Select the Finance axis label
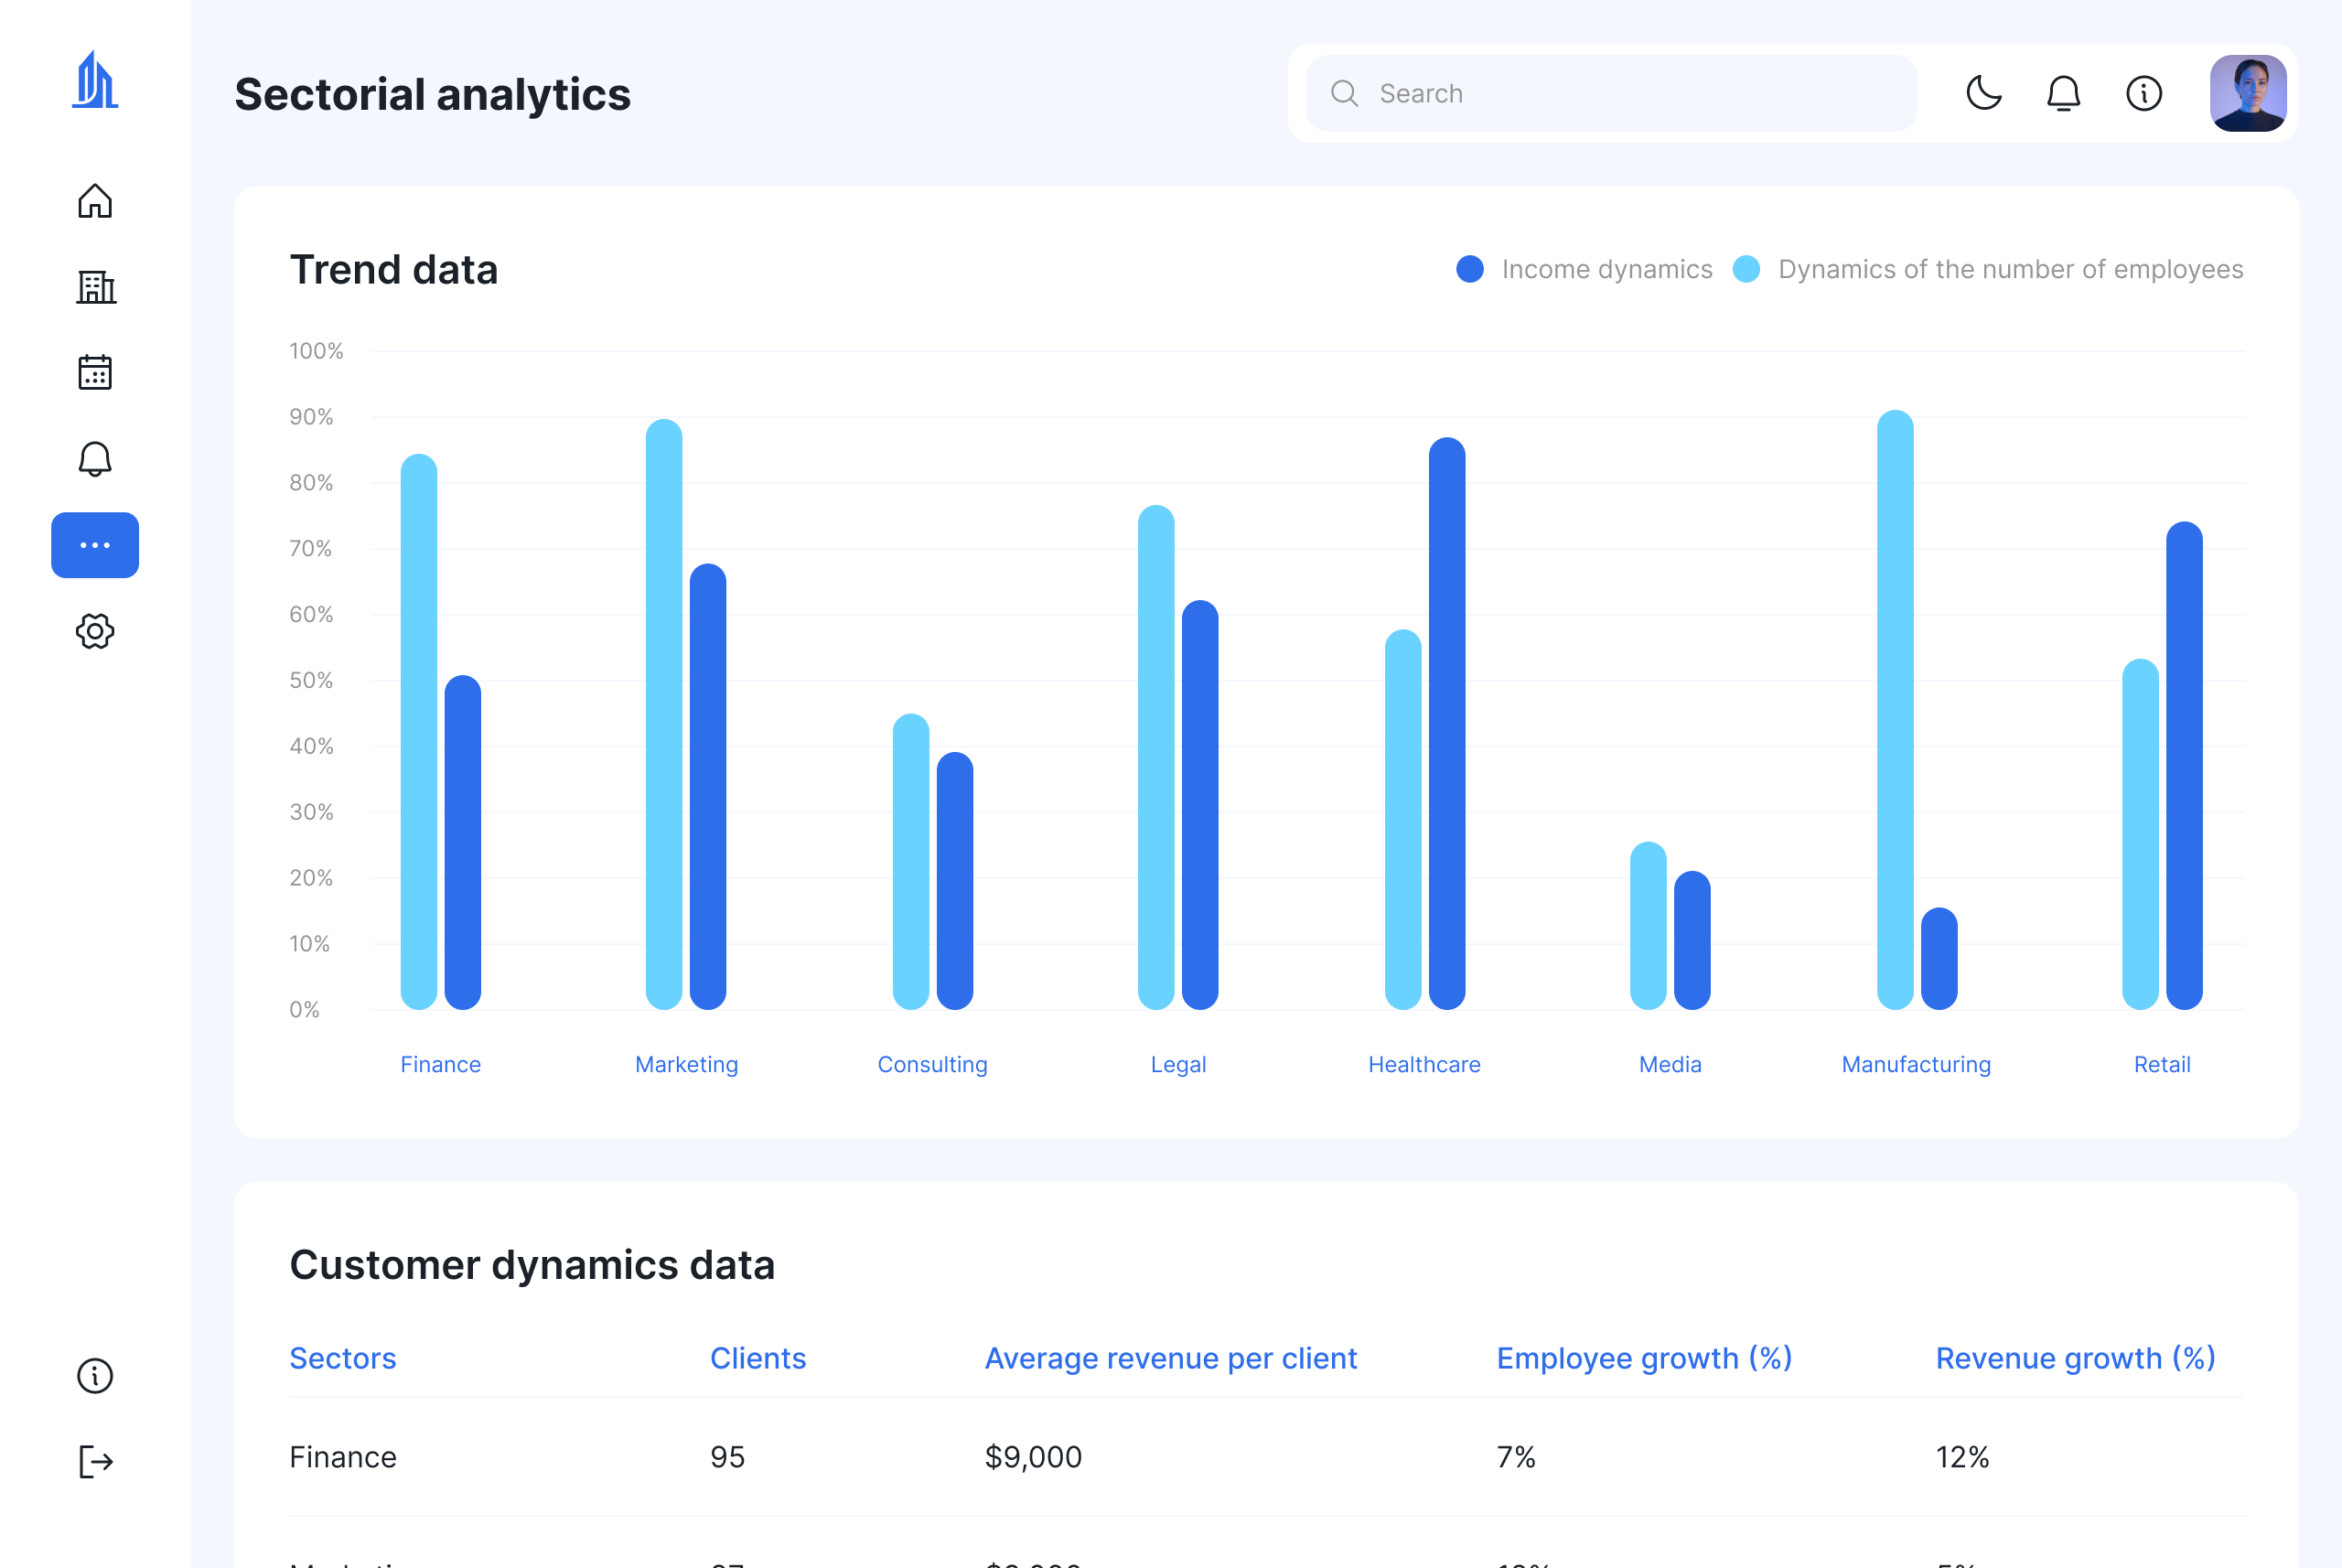2342x1568 pixels. (440, 1064)
